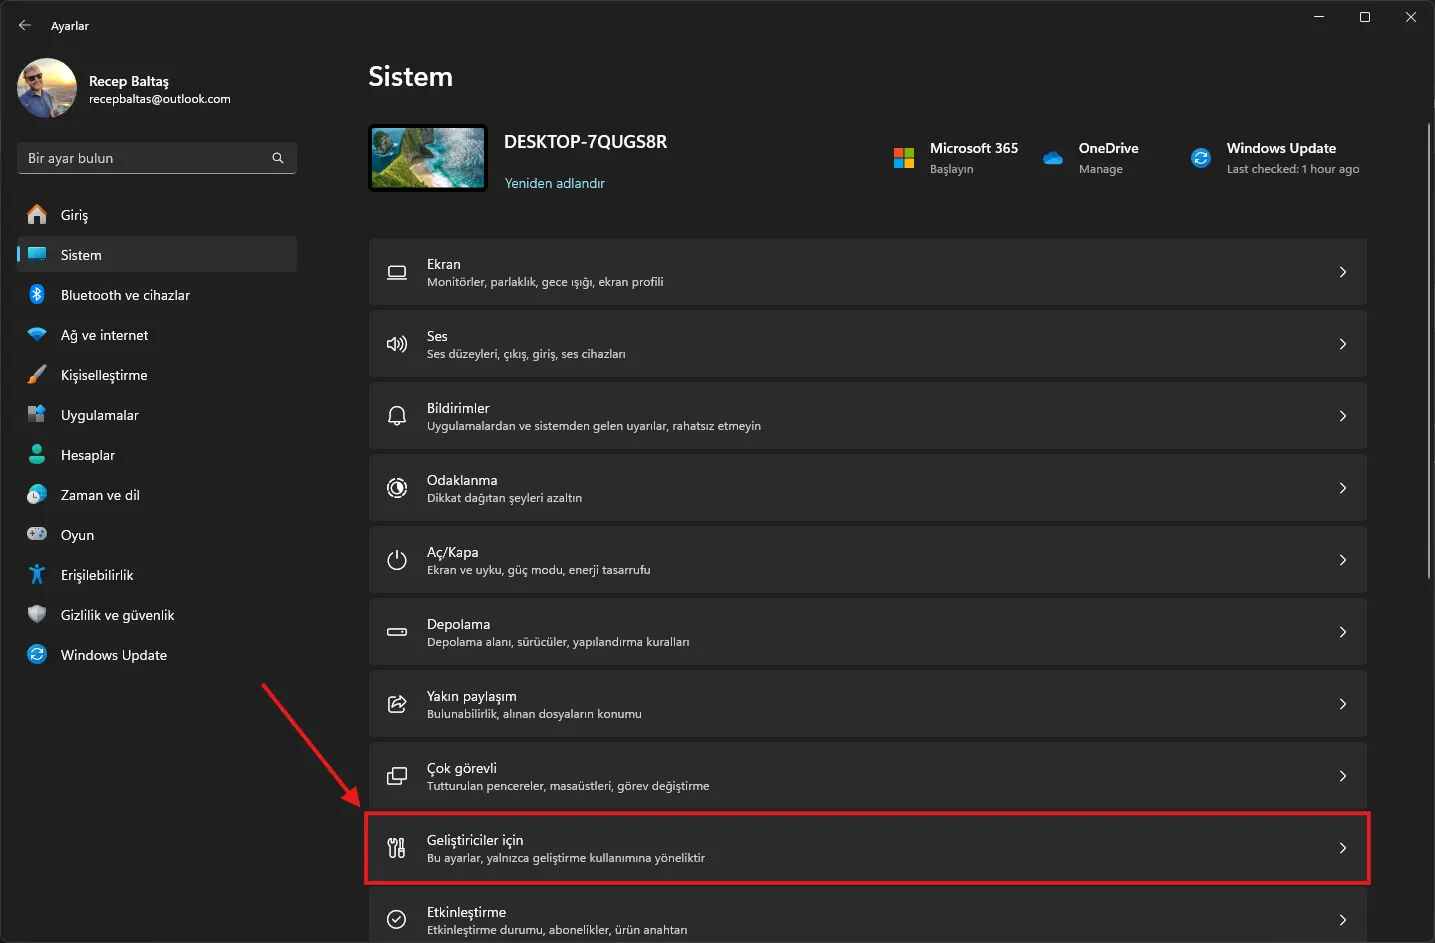The image size is (1435, 943).
Task: Open Oyun settings section
Action: 157,534
